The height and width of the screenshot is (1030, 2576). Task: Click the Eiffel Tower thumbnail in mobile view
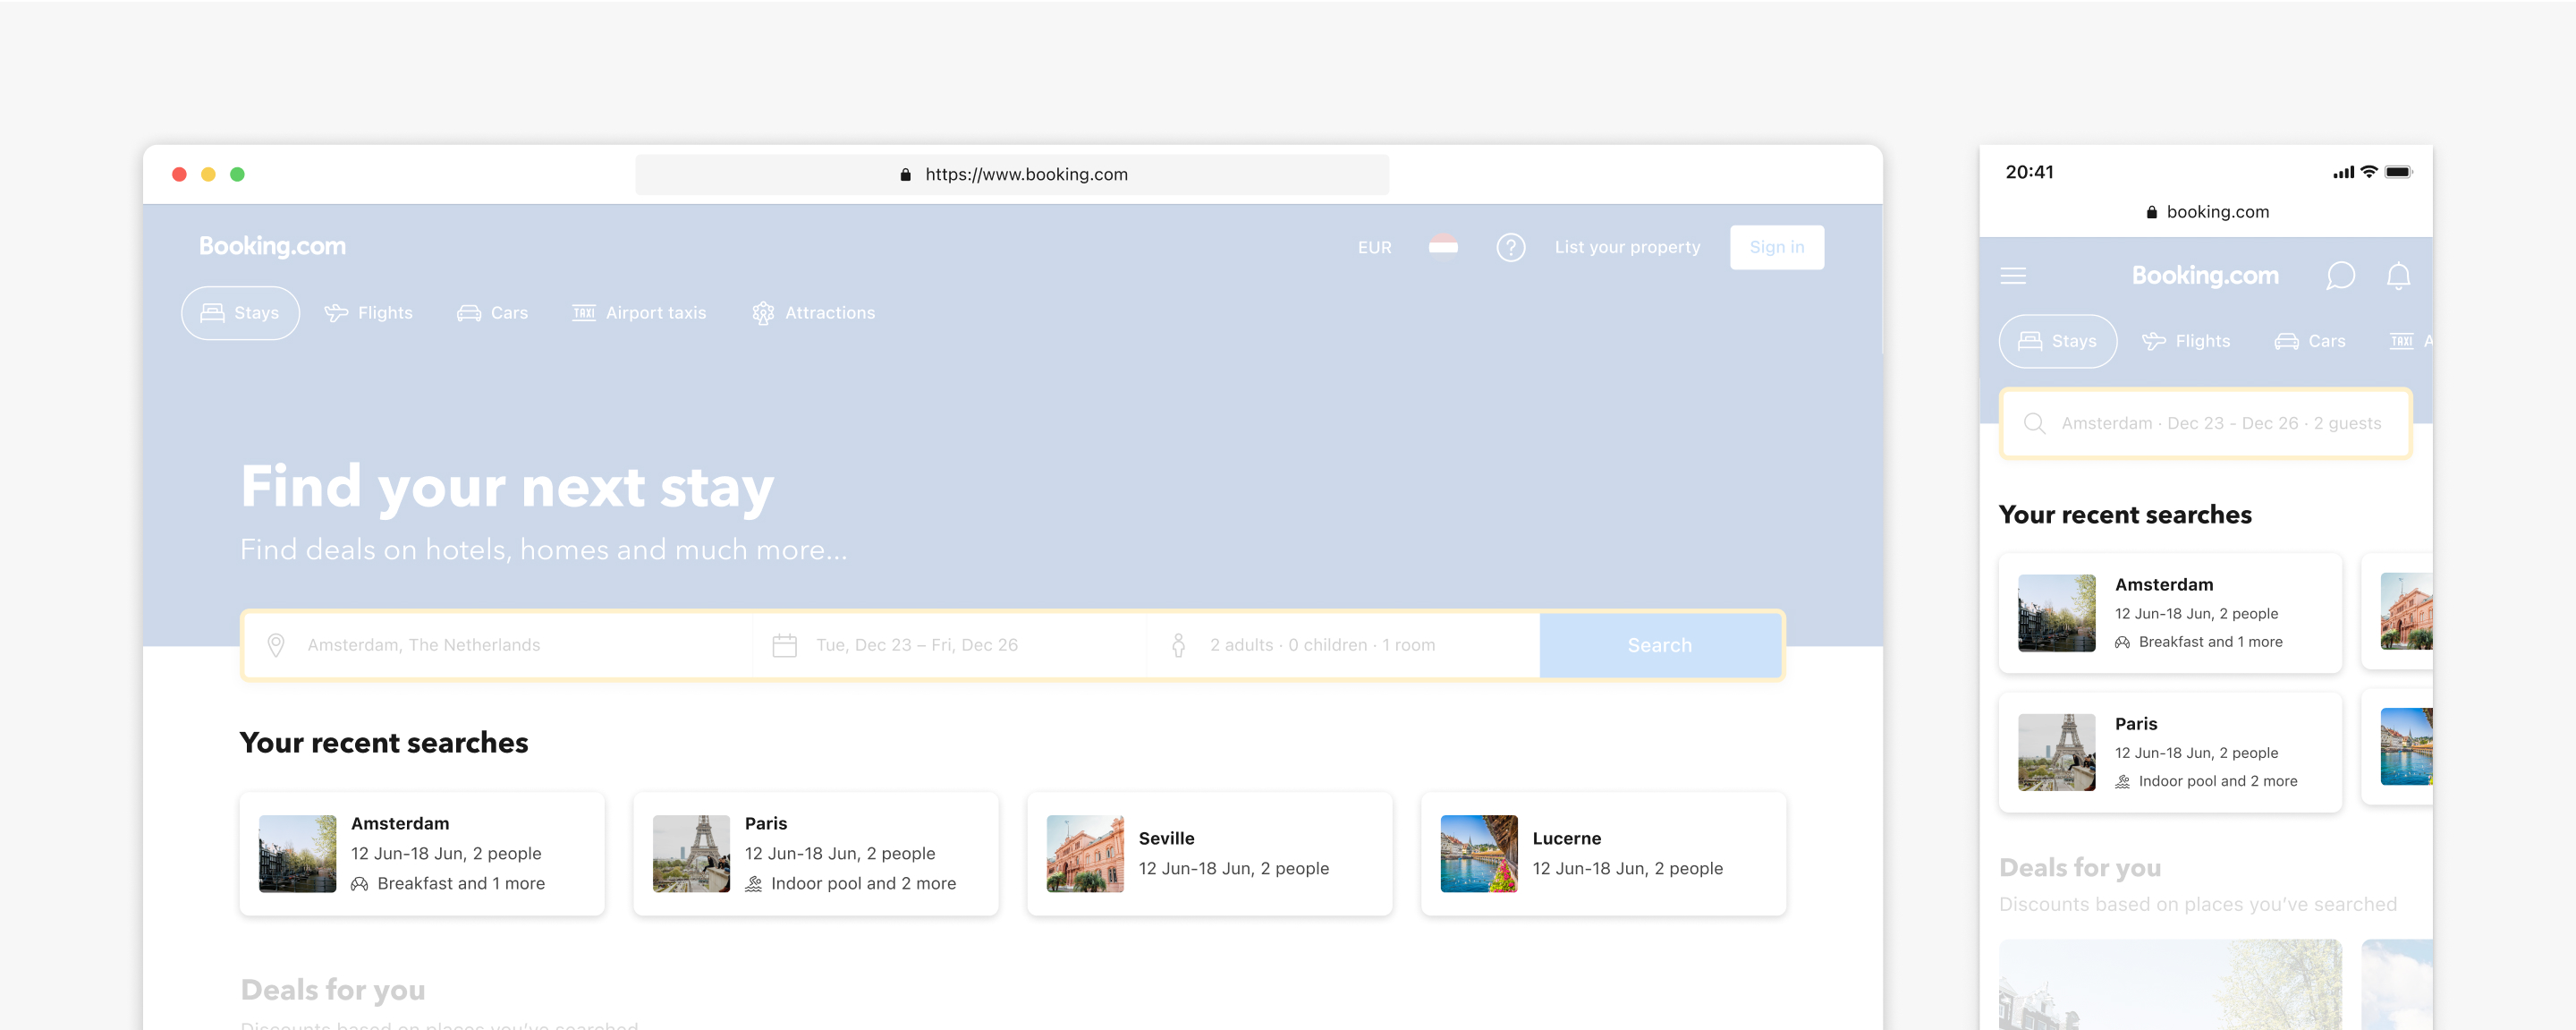[2056, 752]
